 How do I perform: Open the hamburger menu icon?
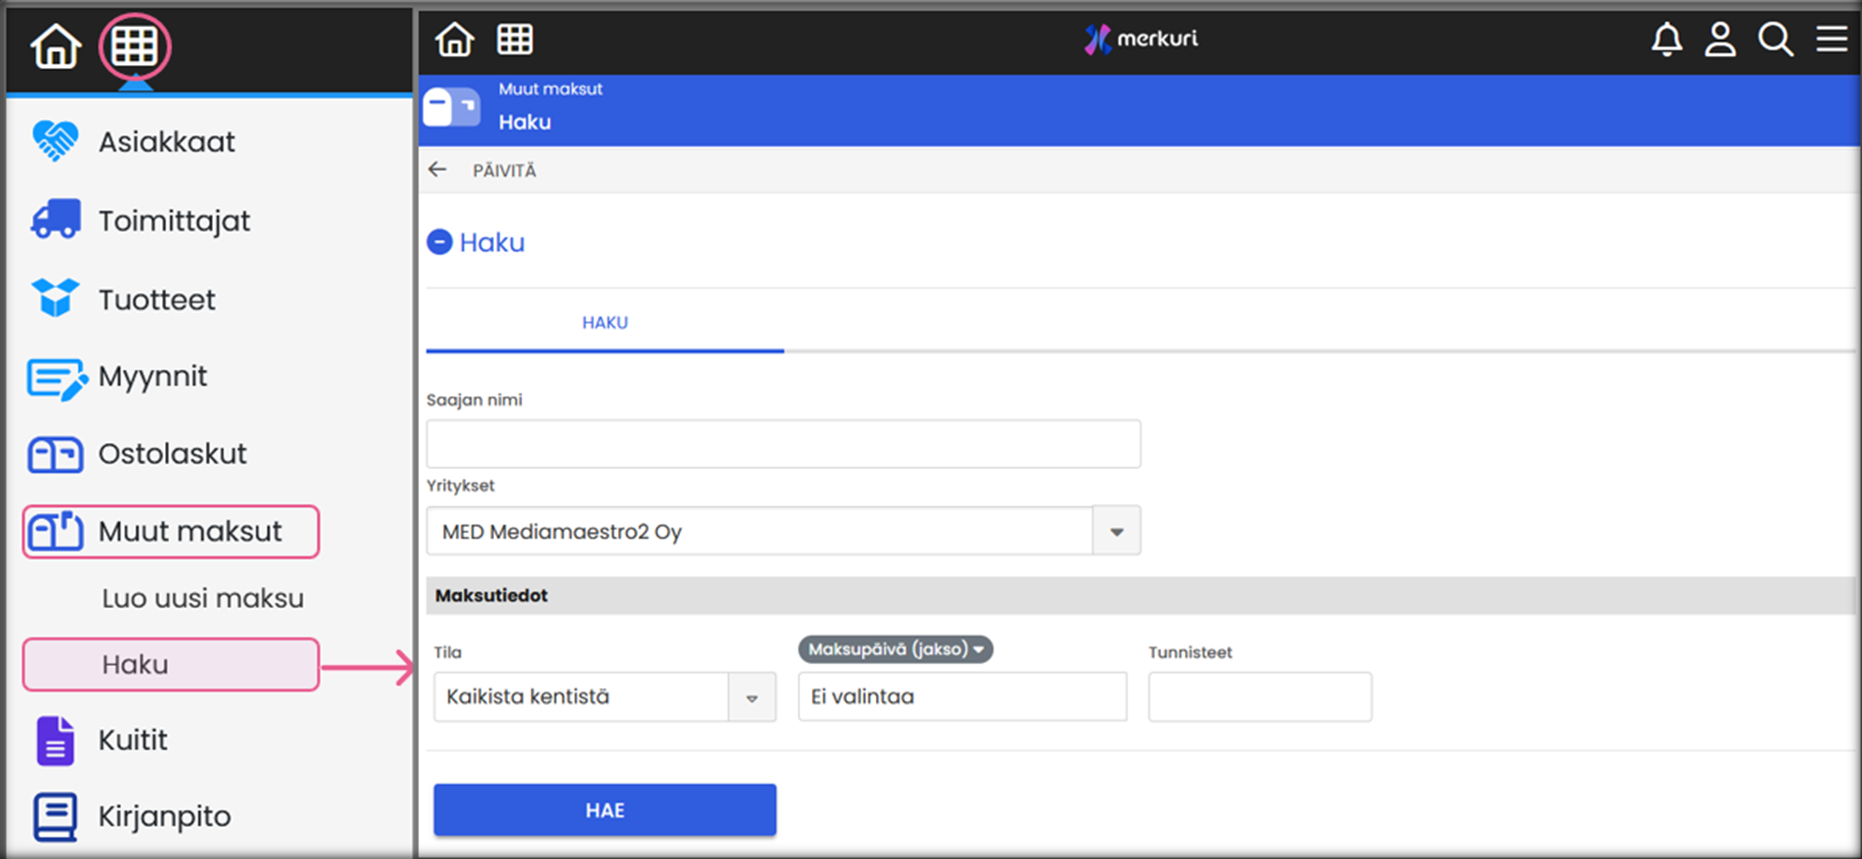(x=1831, y=40)
